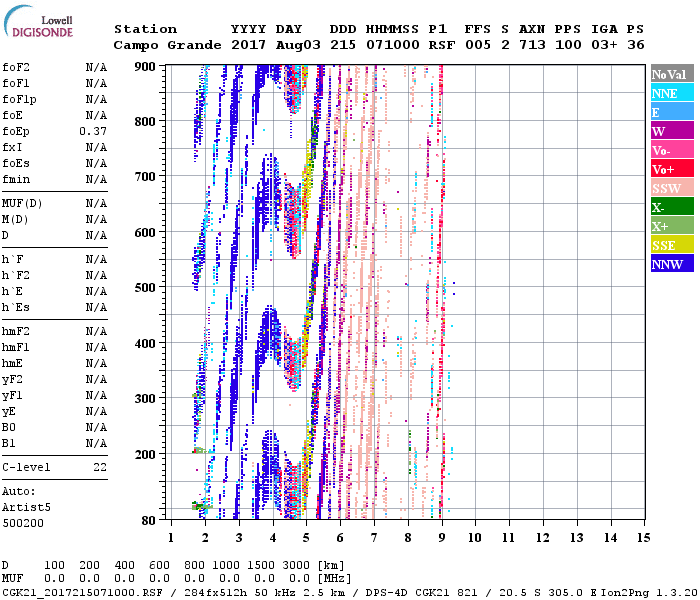Select the Vo- pink legend swatch
The height and width of the screenshot is (600, 700).
672,150
